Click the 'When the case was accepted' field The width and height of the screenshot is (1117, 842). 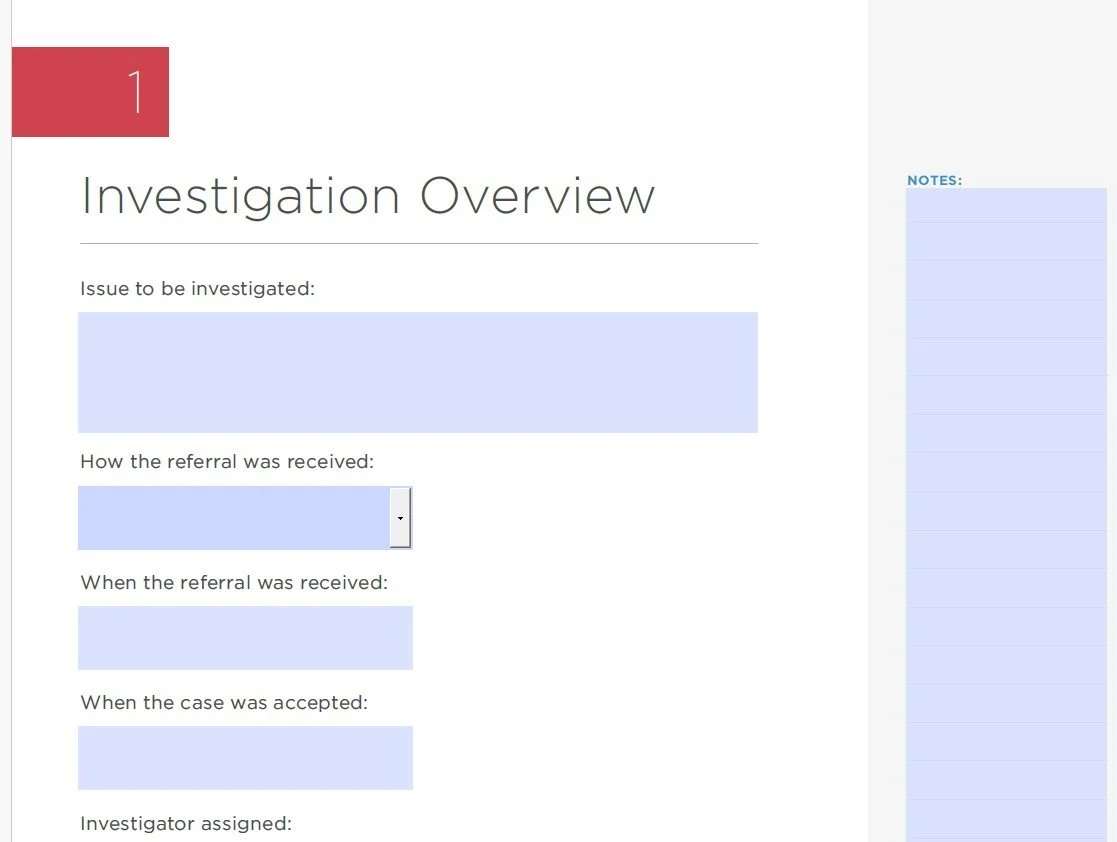point(245,757)
